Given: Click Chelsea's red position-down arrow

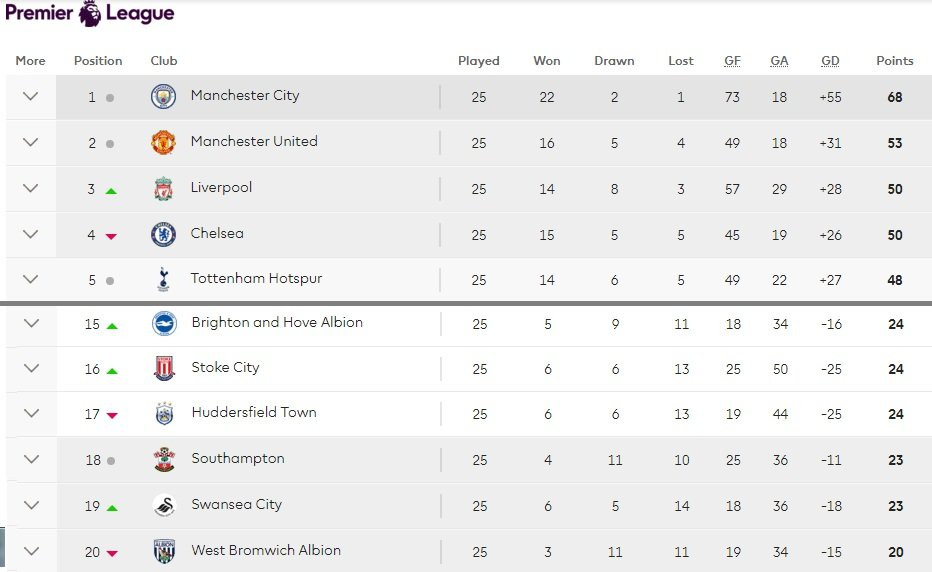Looking at the screenshot, I should (x=111, y=236).
